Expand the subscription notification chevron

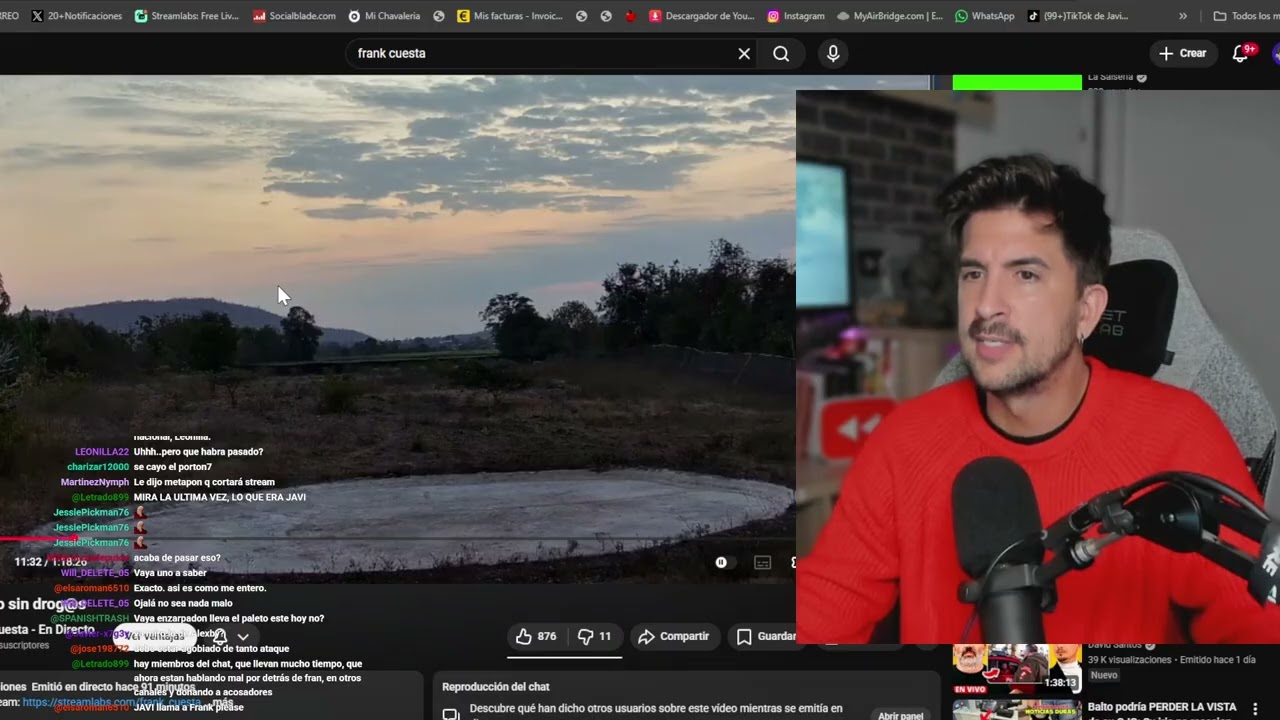click(243, 637)
